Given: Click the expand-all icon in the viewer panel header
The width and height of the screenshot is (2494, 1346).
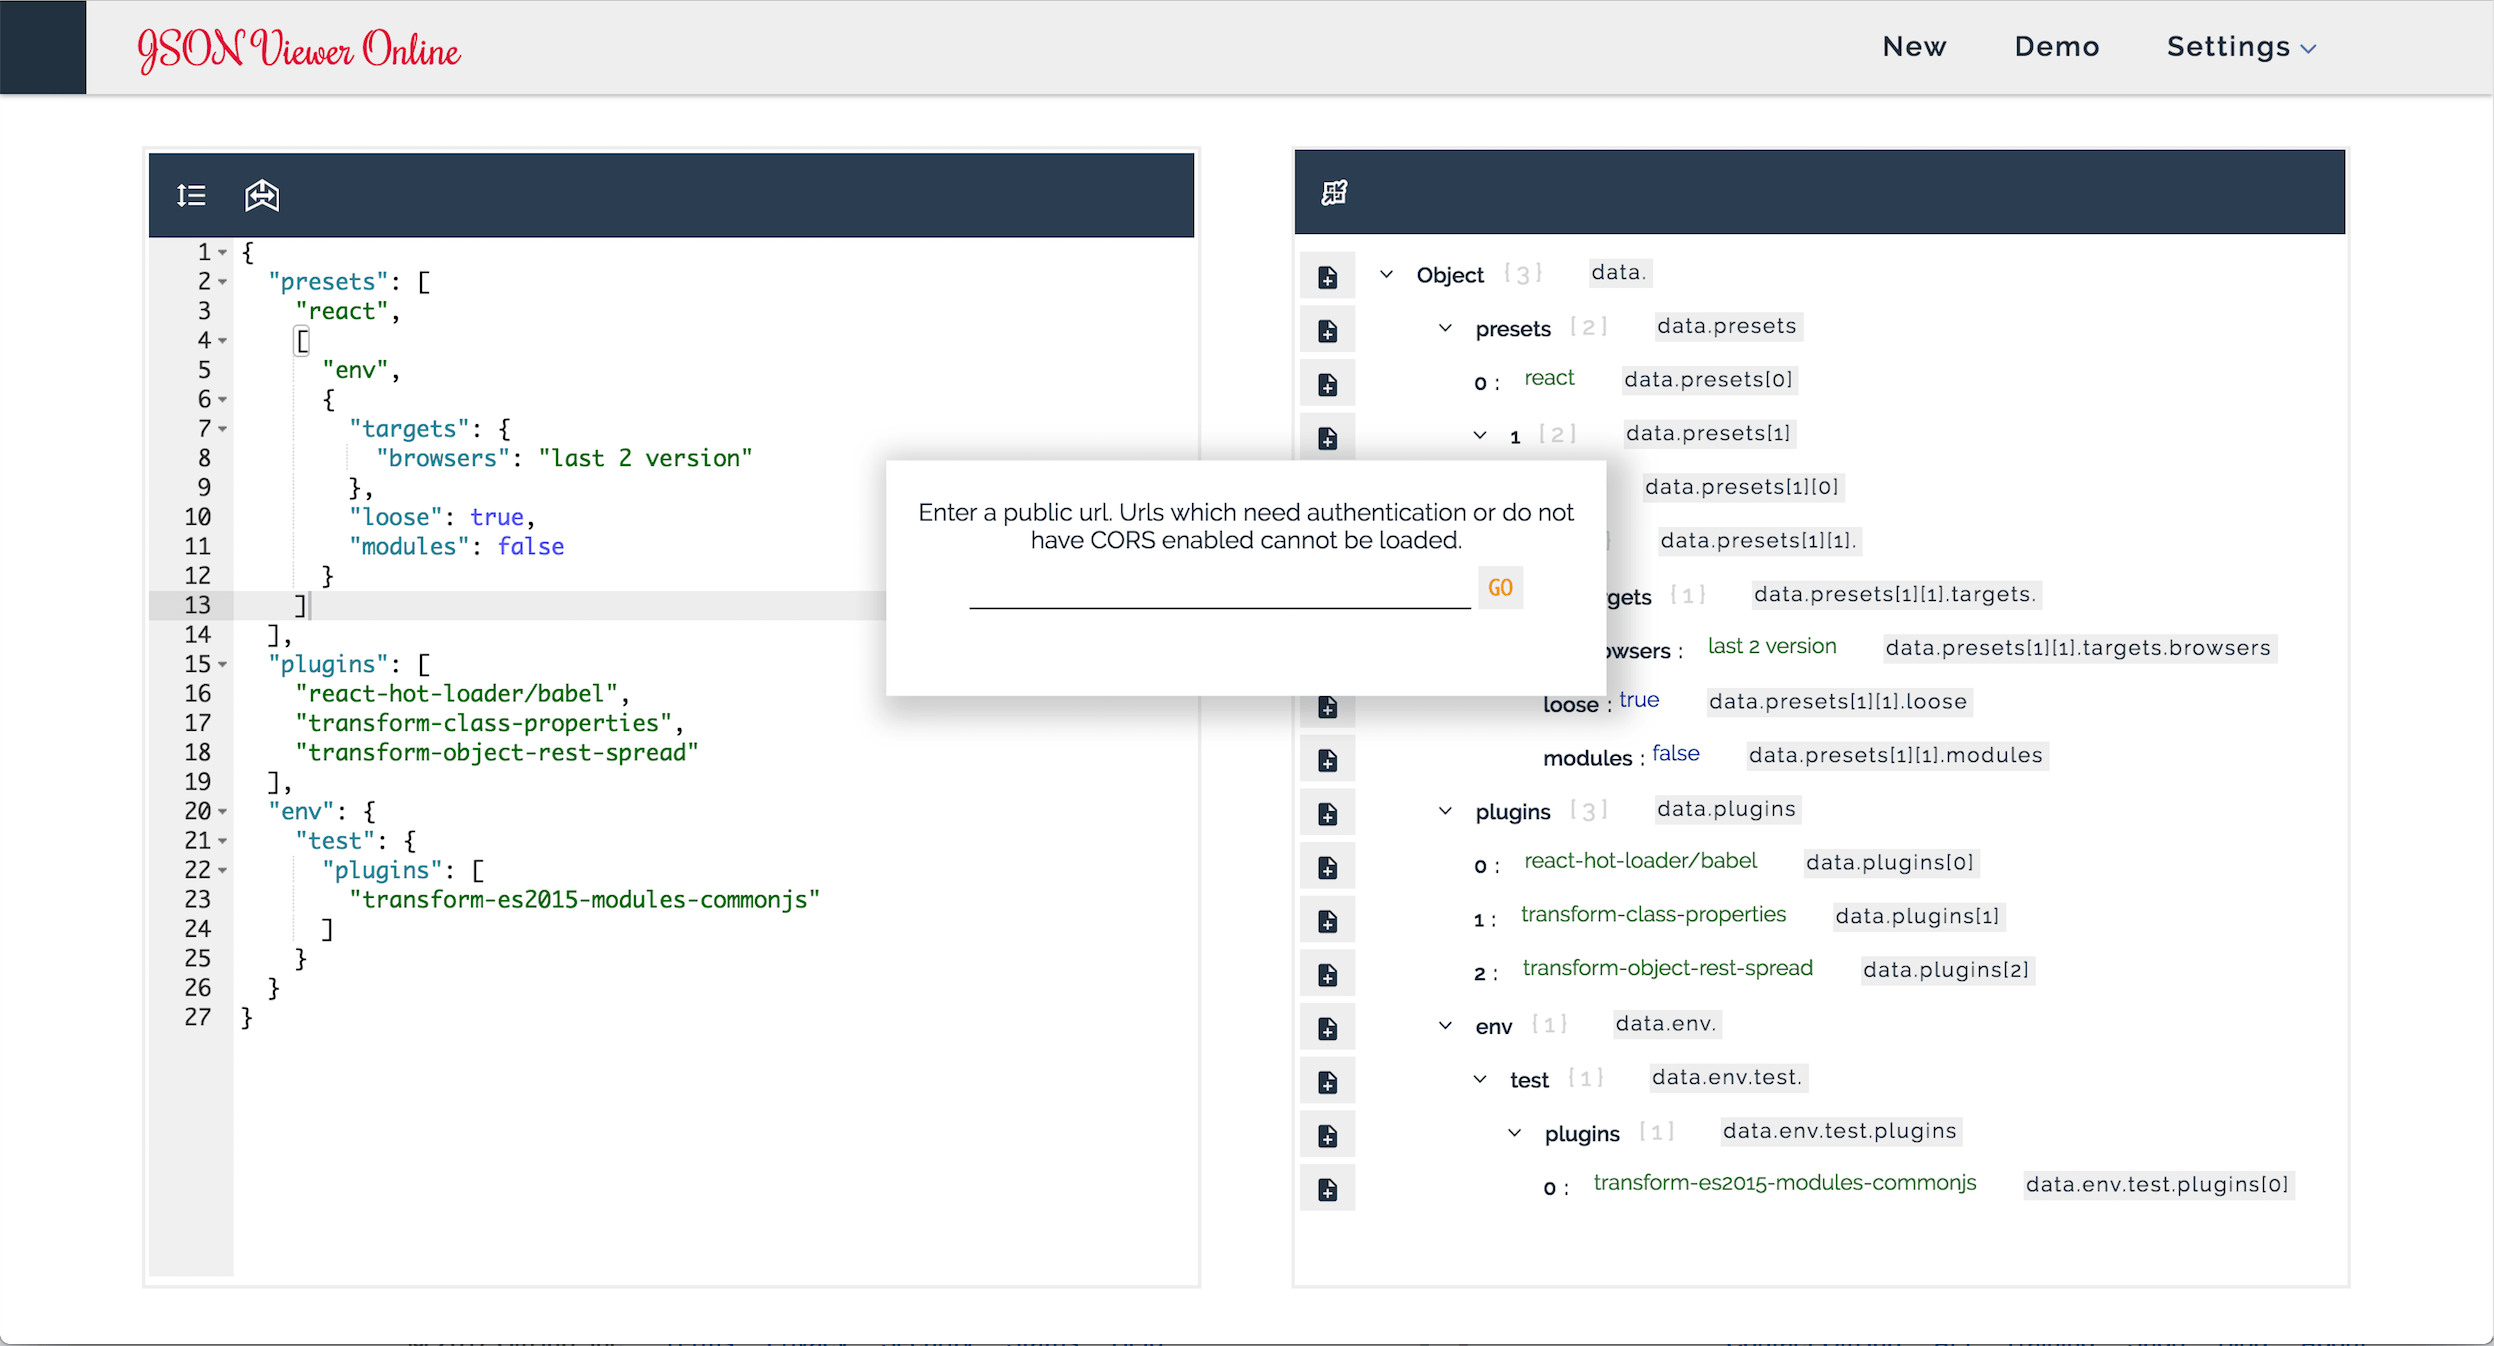Looking at the screenshot, I should coord(1334,191).
